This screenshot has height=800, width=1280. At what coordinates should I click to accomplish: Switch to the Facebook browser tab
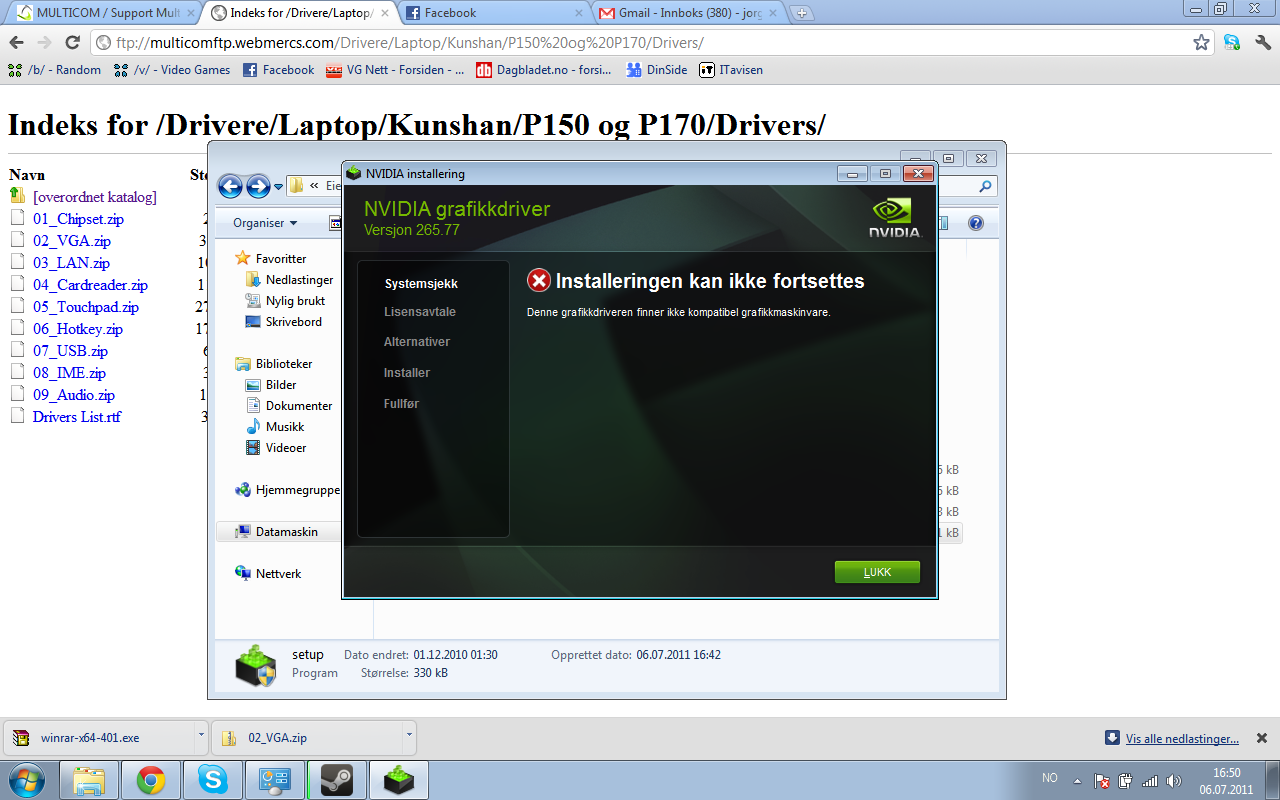coord(493,13)
